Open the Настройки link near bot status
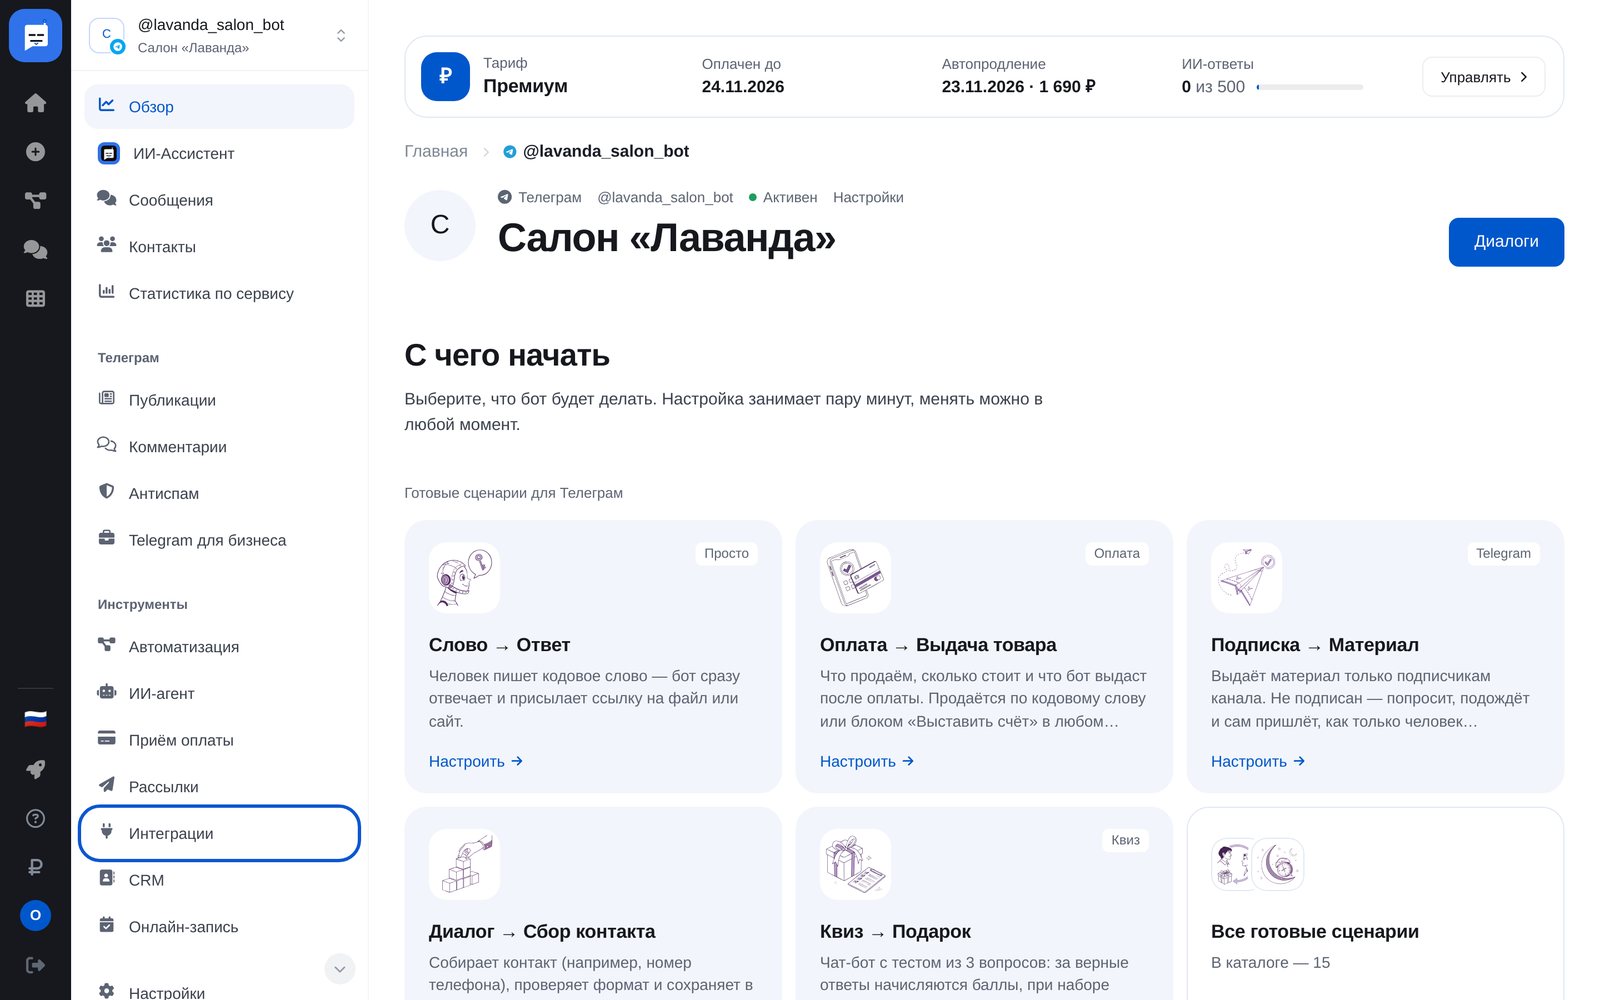 coord(868,197)
